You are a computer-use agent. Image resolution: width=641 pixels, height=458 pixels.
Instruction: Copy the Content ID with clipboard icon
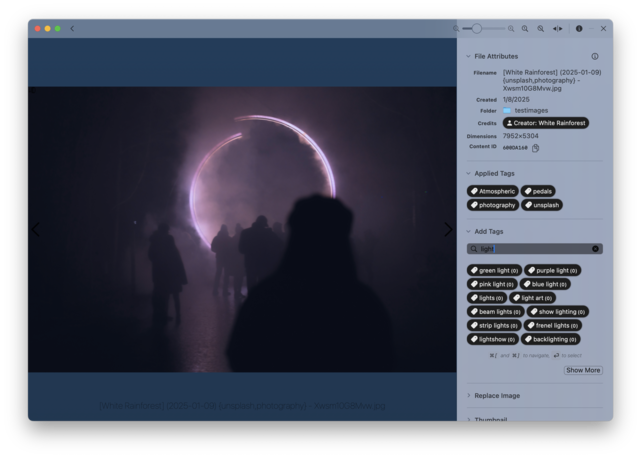[536, 148]
